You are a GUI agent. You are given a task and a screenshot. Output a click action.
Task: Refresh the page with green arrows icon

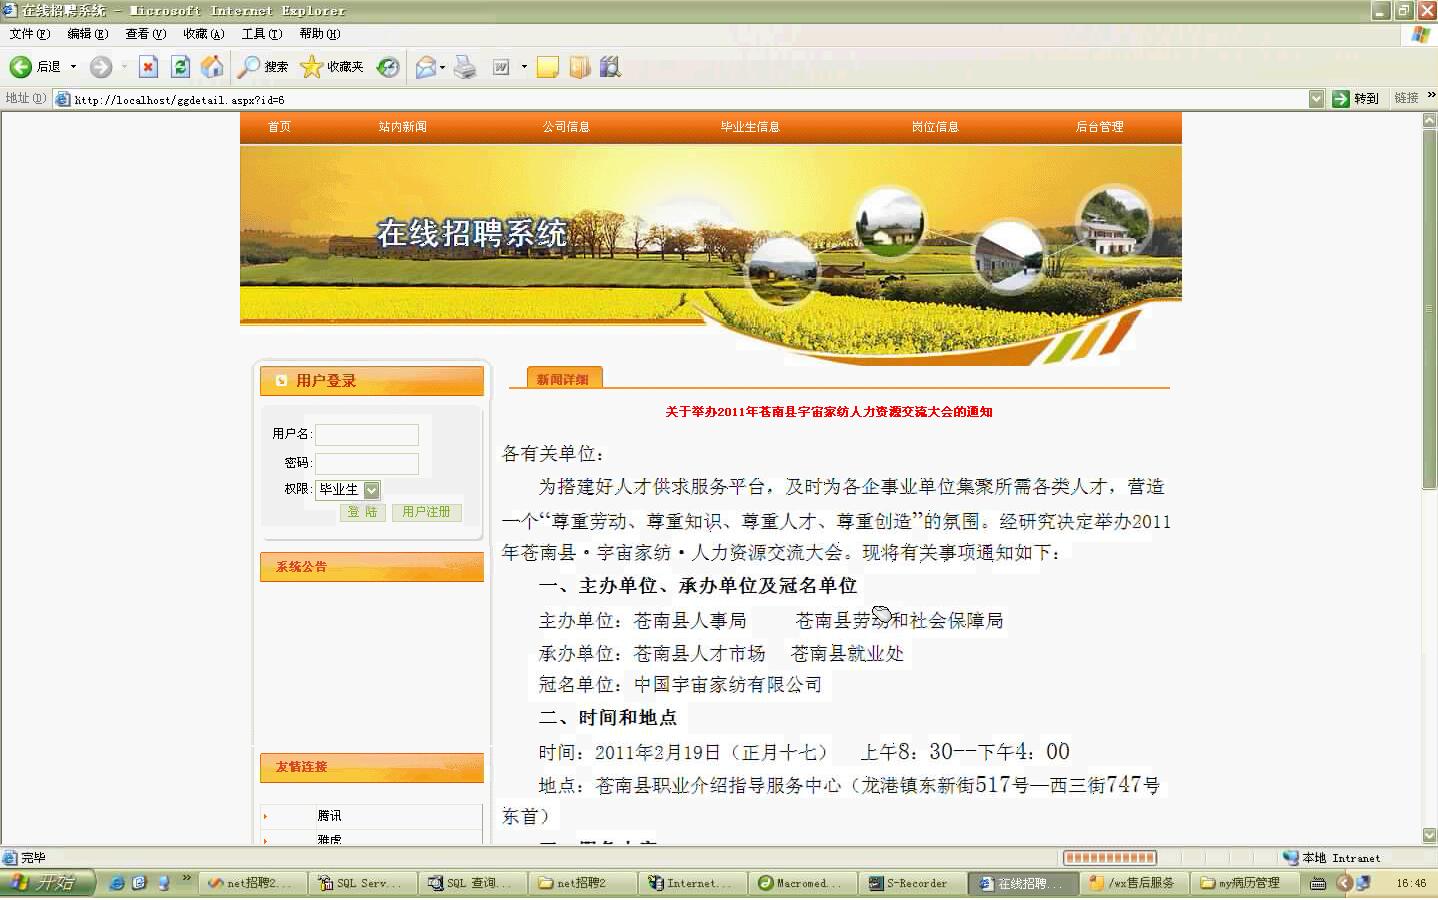click(180, 67)
